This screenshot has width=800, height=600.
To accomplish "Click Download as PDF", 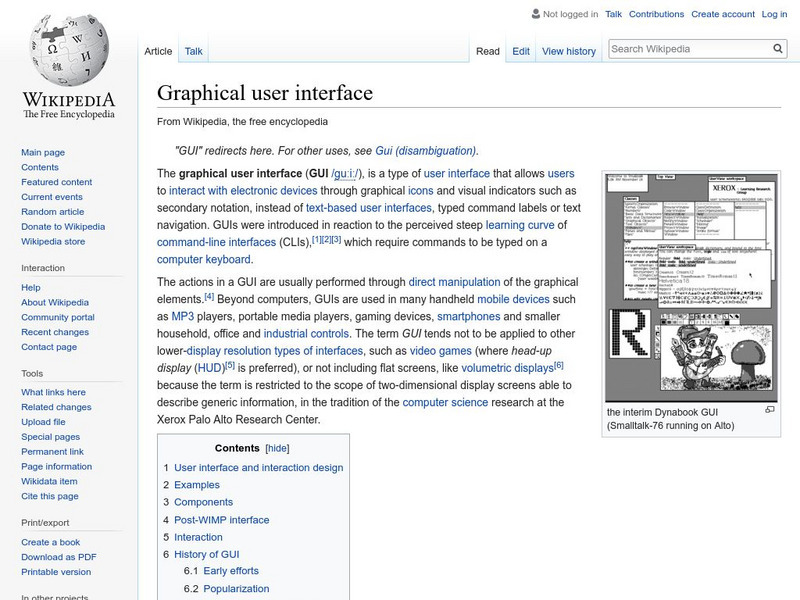I will tap(59, 557).
